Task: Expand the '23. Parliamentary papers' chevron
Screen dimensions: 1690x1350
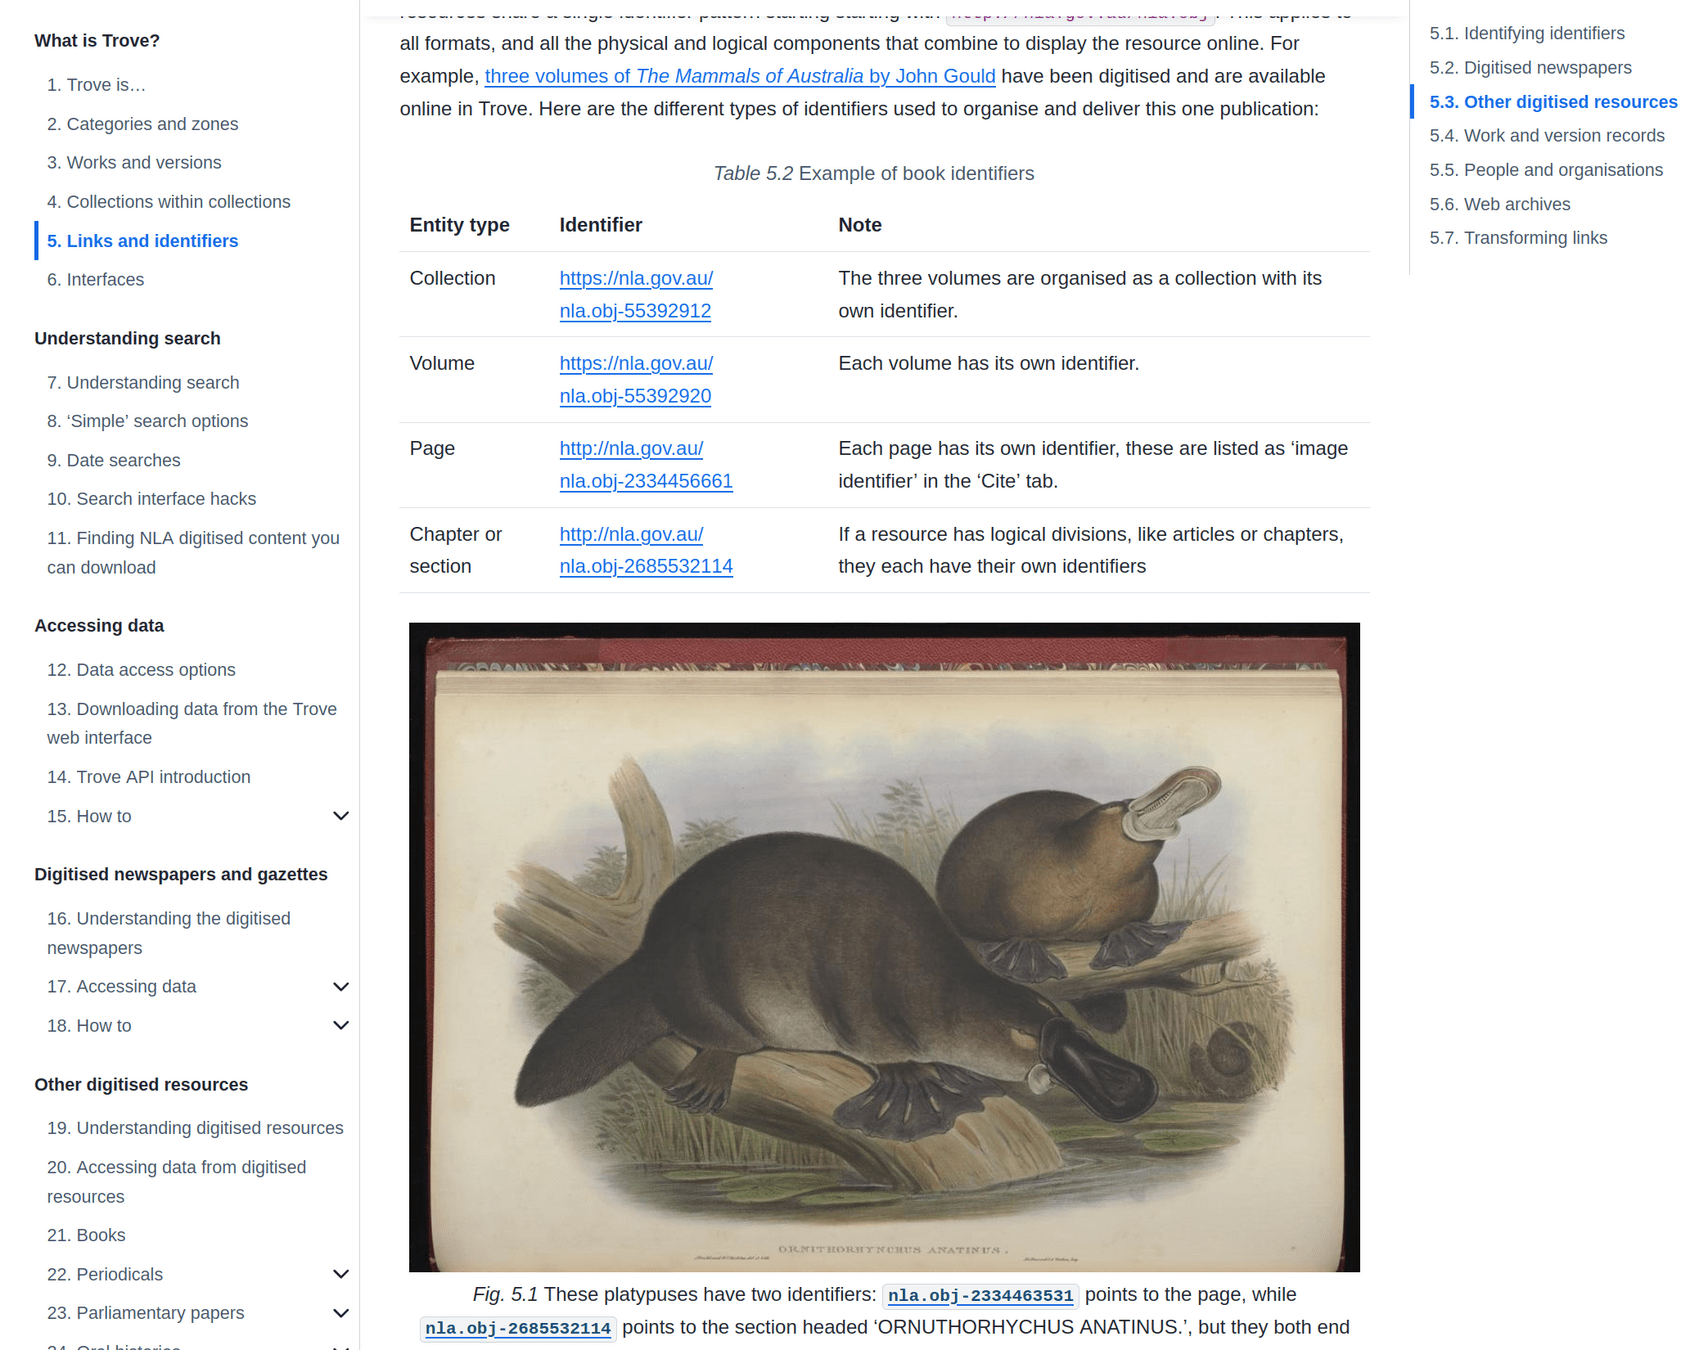Action: (x=340, y=1313)
